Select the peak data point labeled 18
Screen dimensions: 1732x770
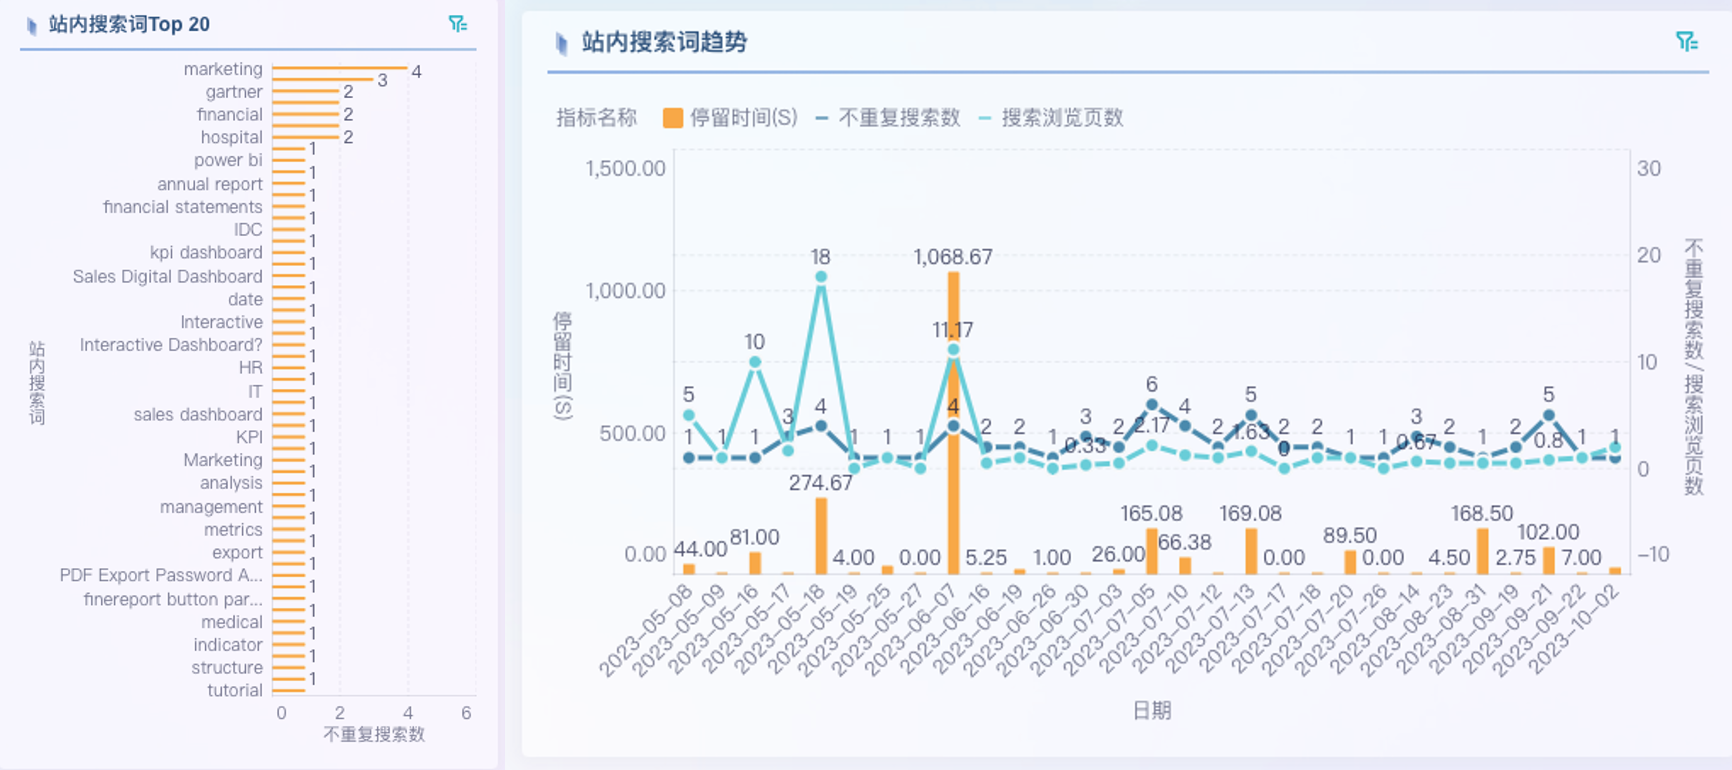(x=821, y=277)
